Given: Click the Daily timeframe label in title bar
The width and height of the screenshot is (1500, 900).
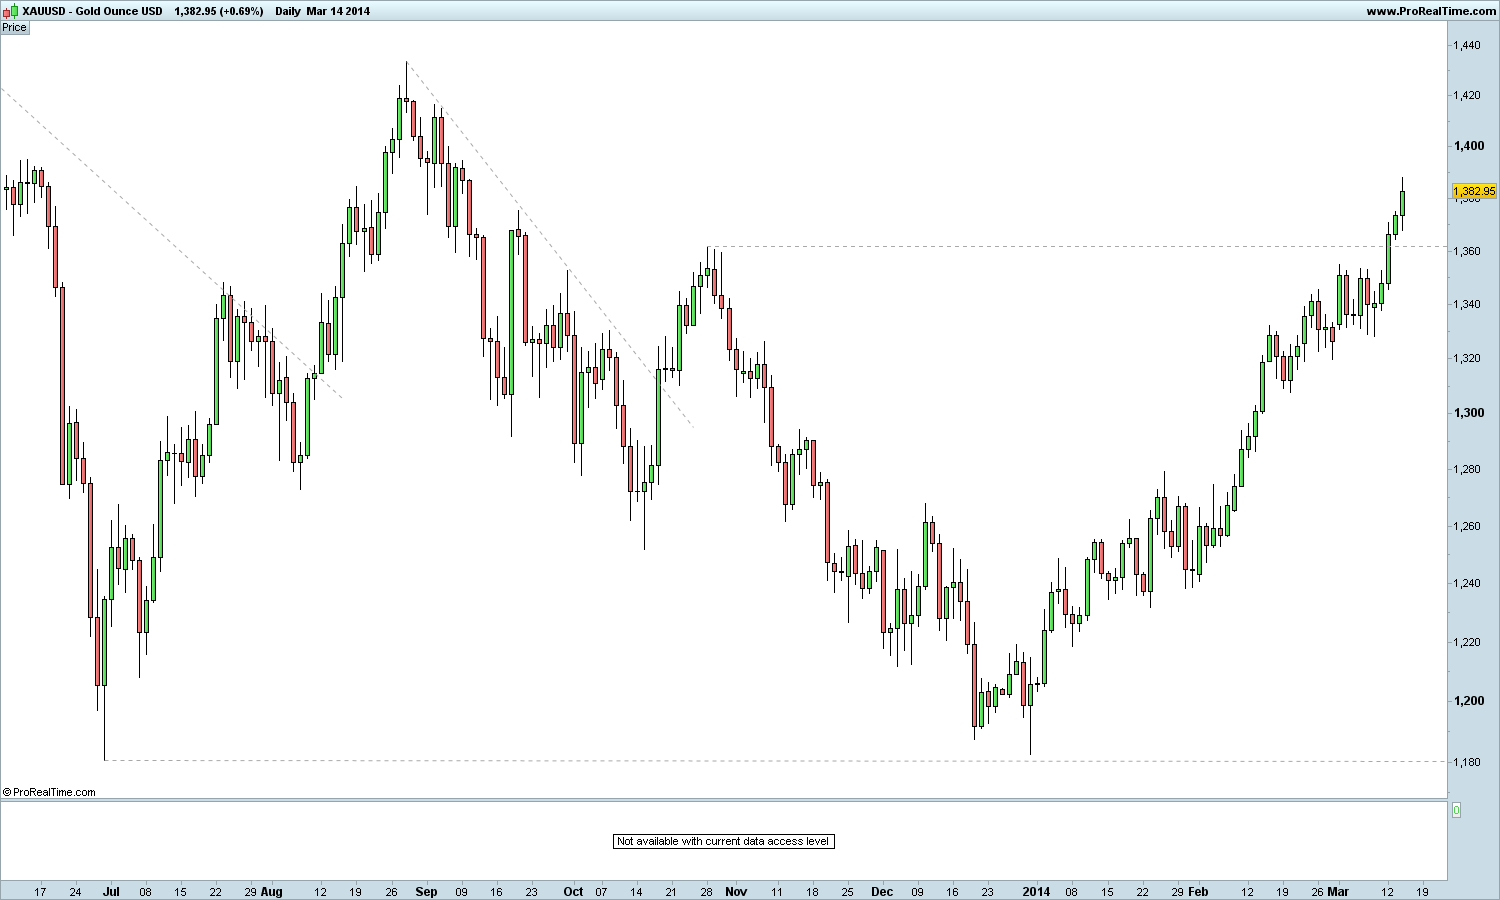Looking at the screenshot, I should tap(287, 10).
